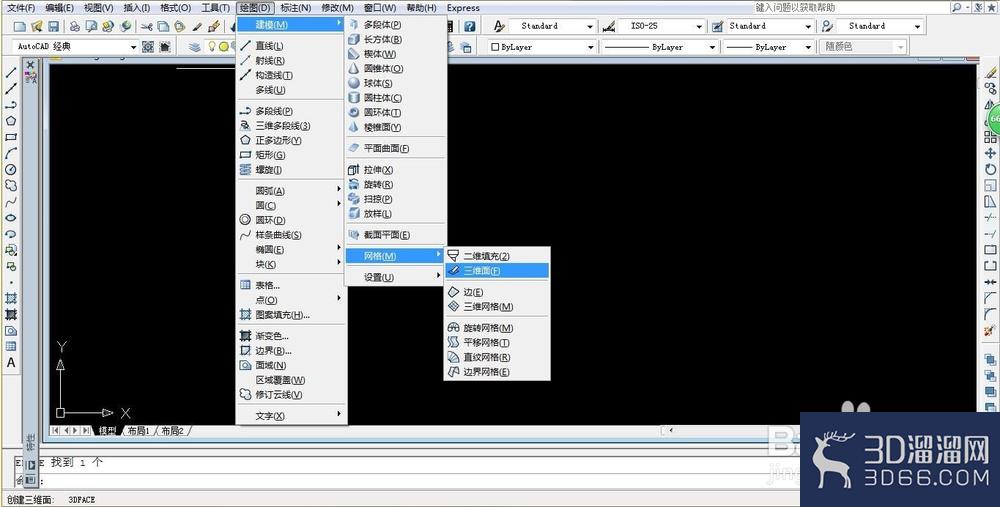Open the Help question-mark icon
Viewport: 1000px width, 507px height.
pos(469,26)
